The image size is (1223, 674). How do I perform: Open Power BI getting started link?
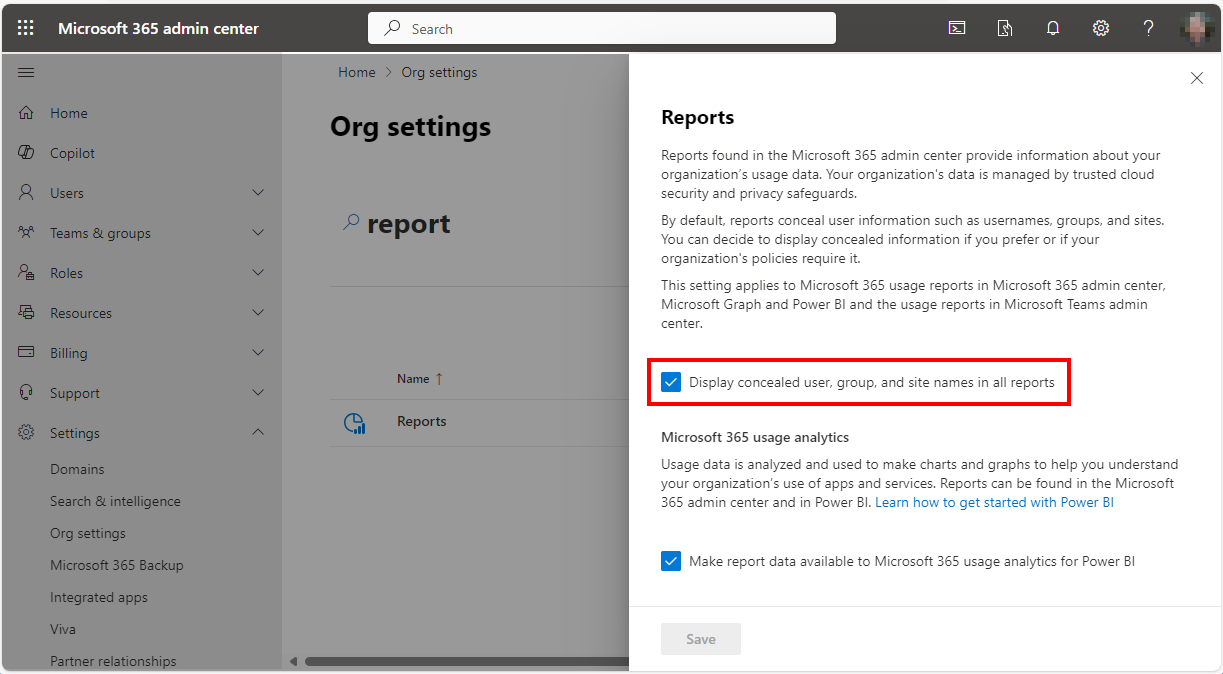point(993,502)
